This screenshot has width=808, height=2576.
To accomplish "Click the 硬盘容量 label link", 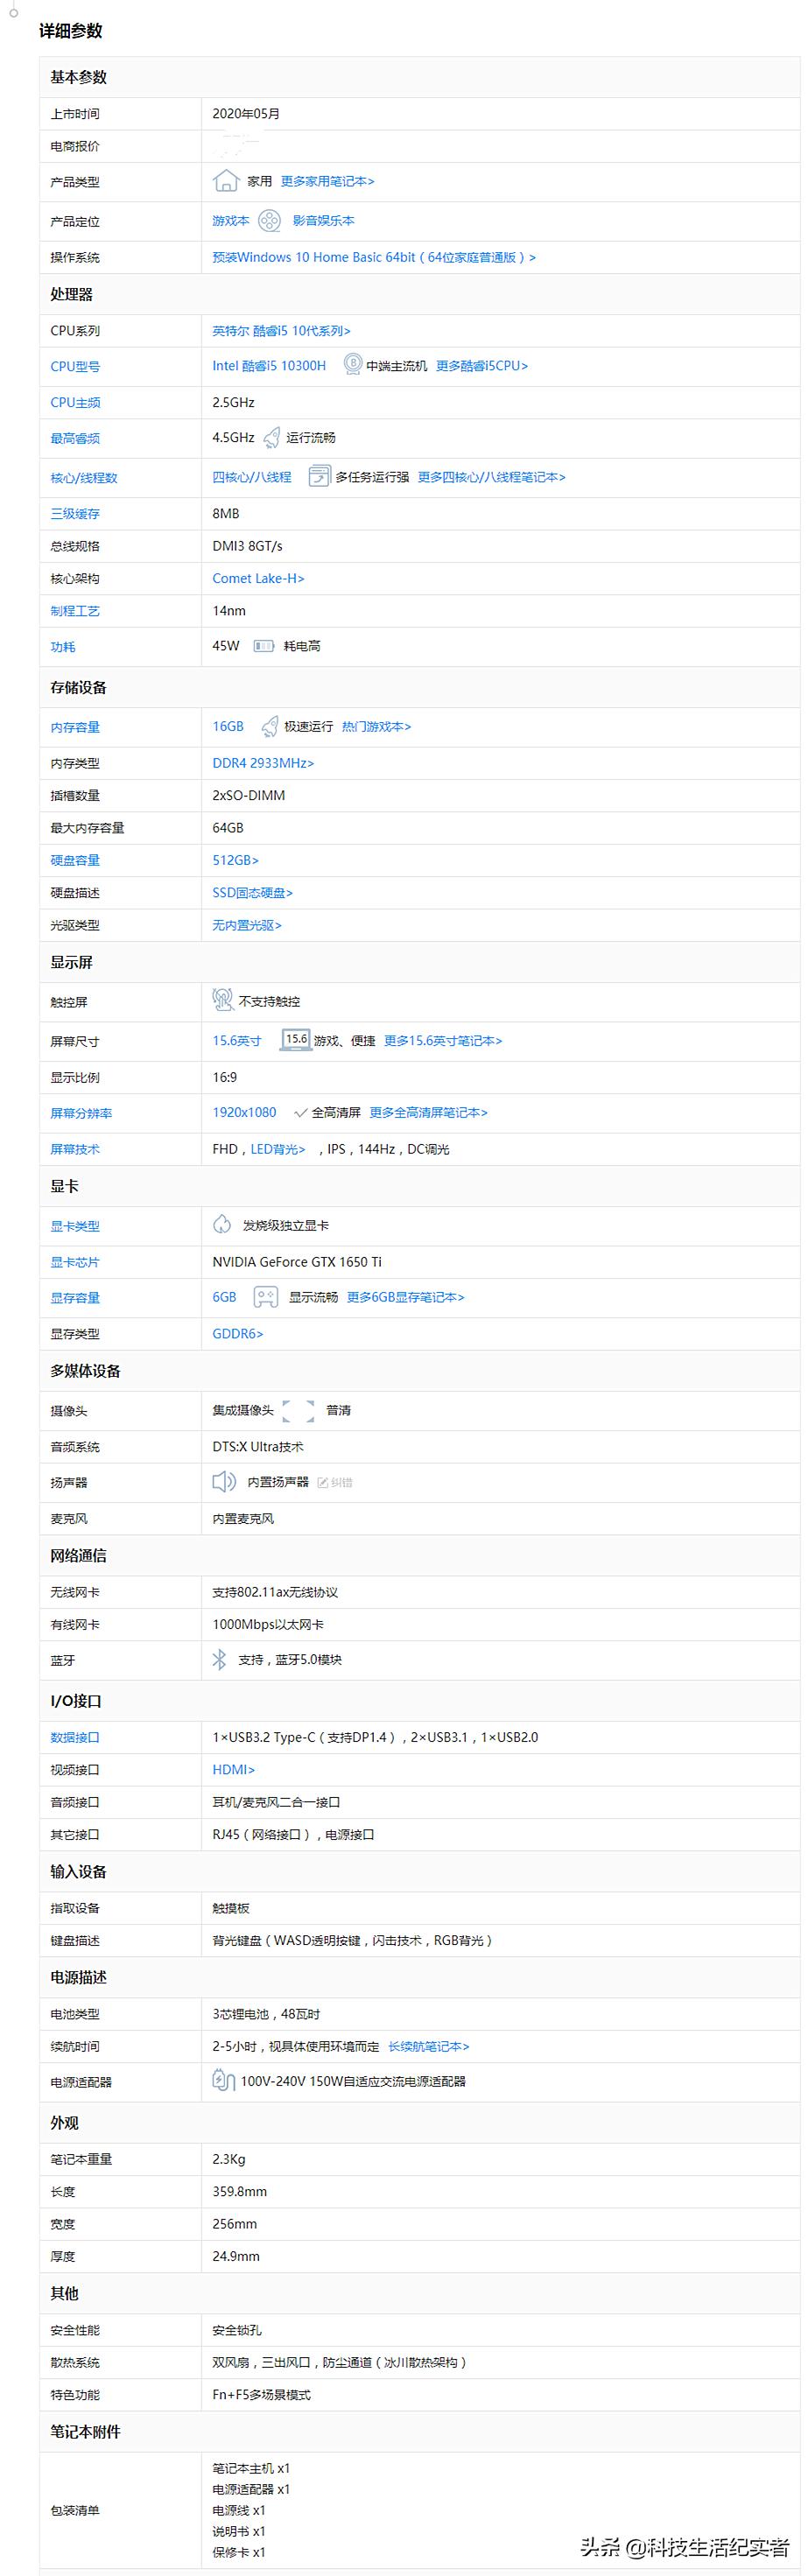I will coord(75,861).
